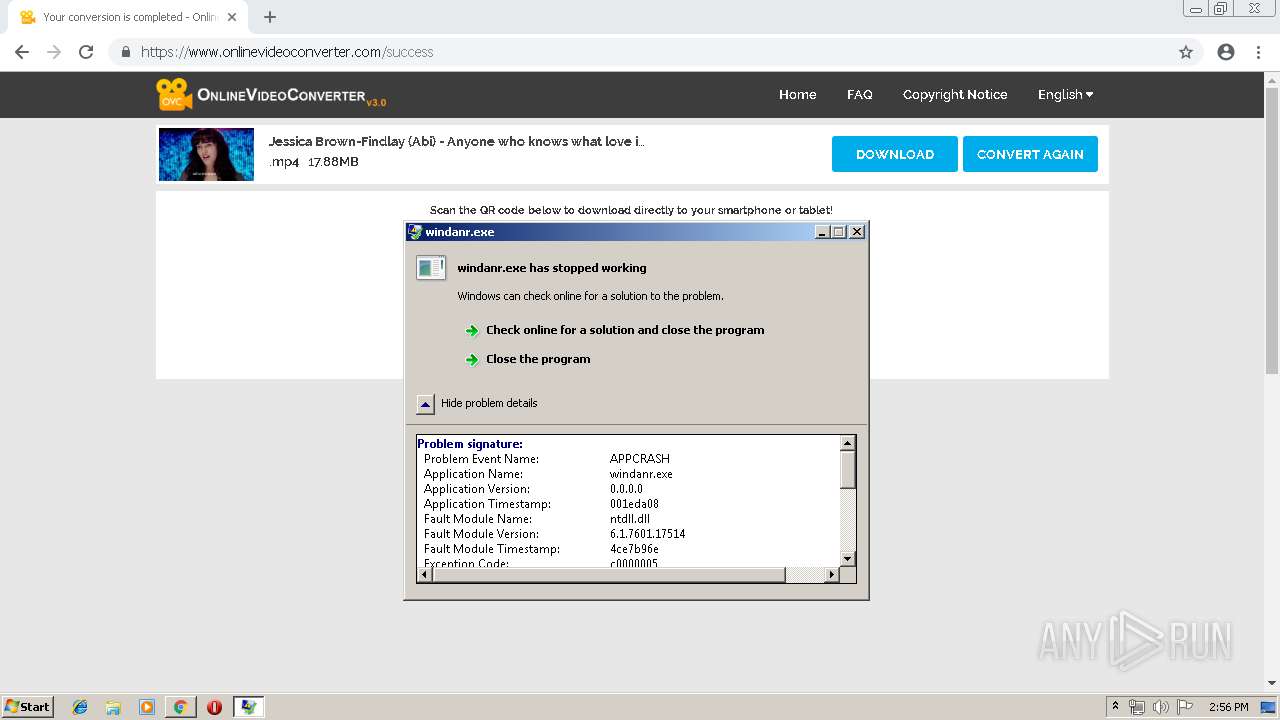The width and height of the screenshot is (1280, 720).
Task: Close the windanr.exe crash dialog
Action: [x=857, y=232]
